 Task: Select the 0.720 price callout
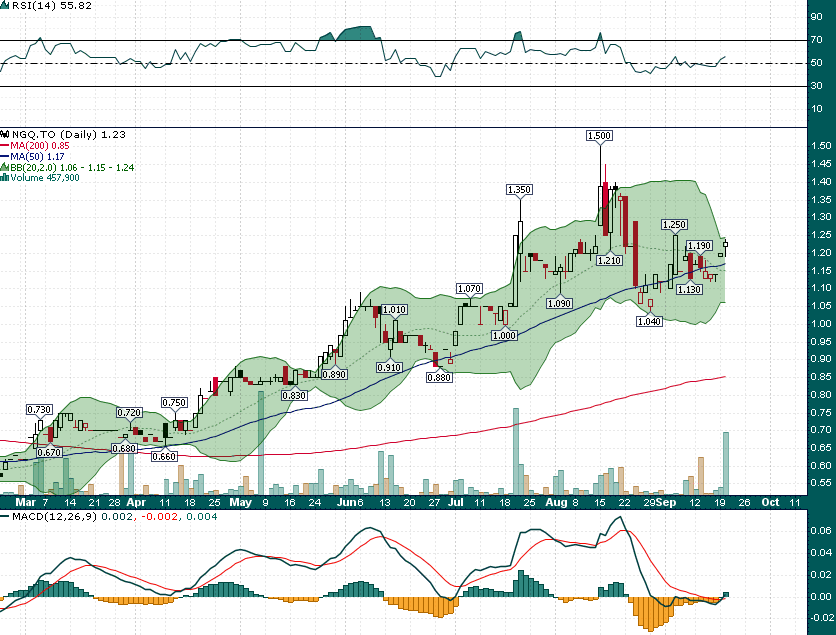point(129,412)
